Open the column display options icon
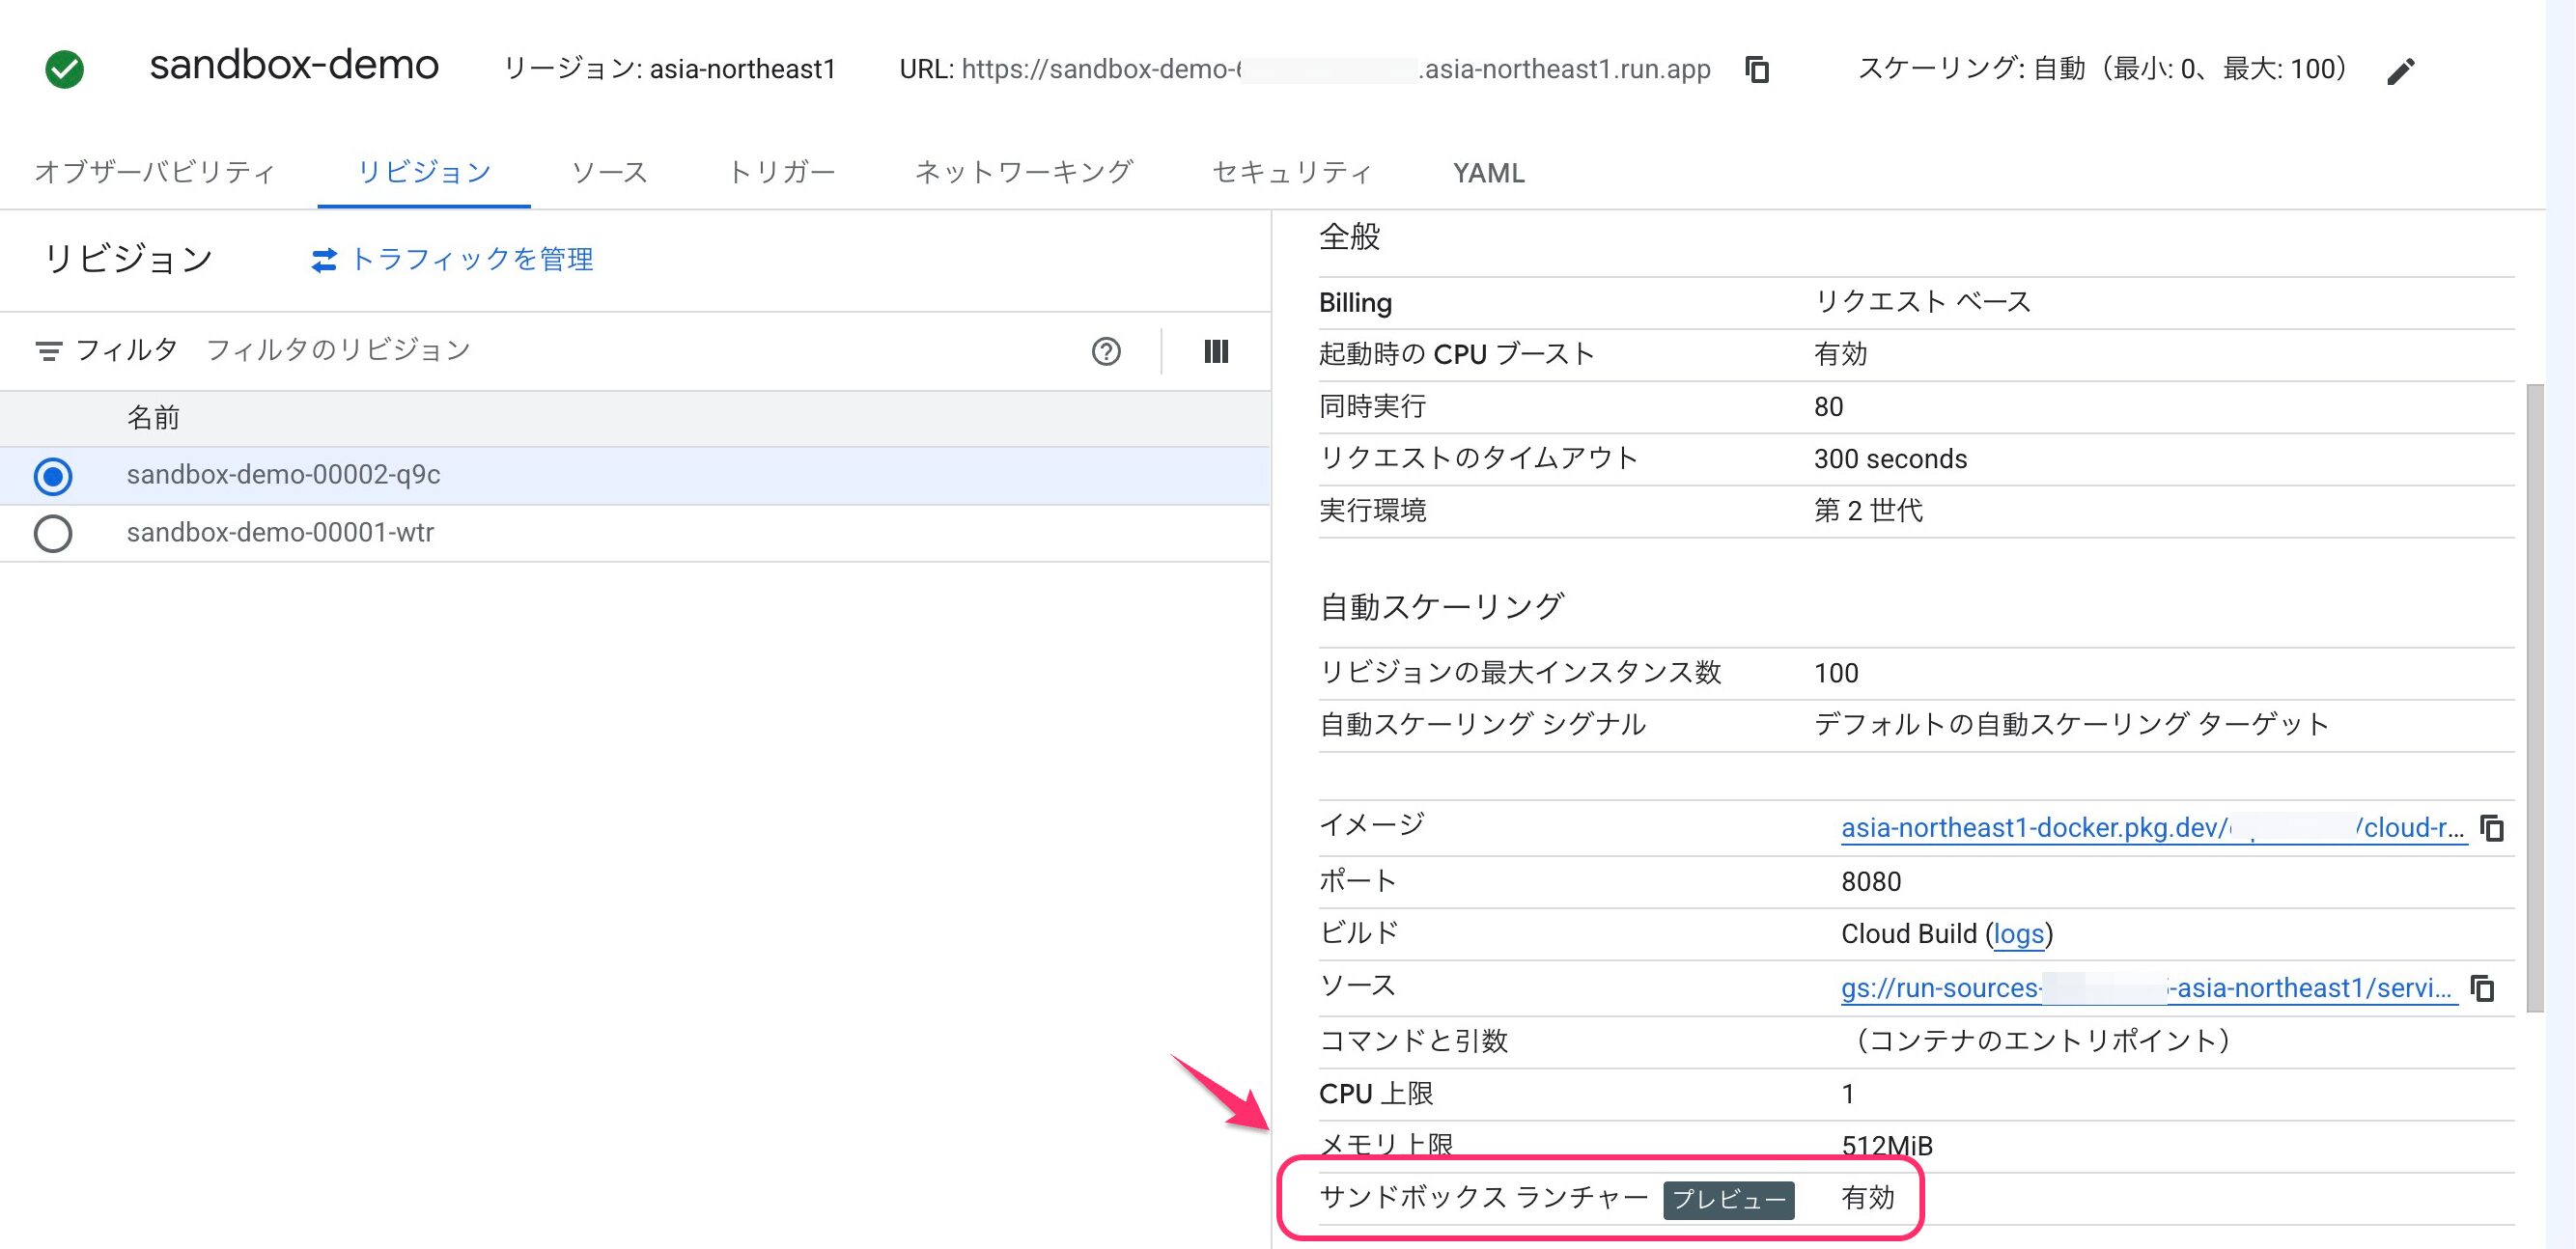Screen dimensions: 2576x1249 1216,351
